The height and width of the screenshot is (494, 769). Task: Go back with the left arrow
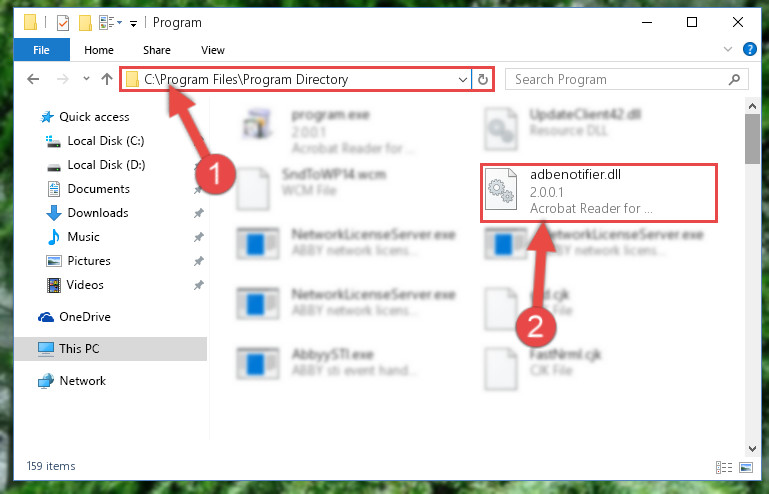point(33,79)
